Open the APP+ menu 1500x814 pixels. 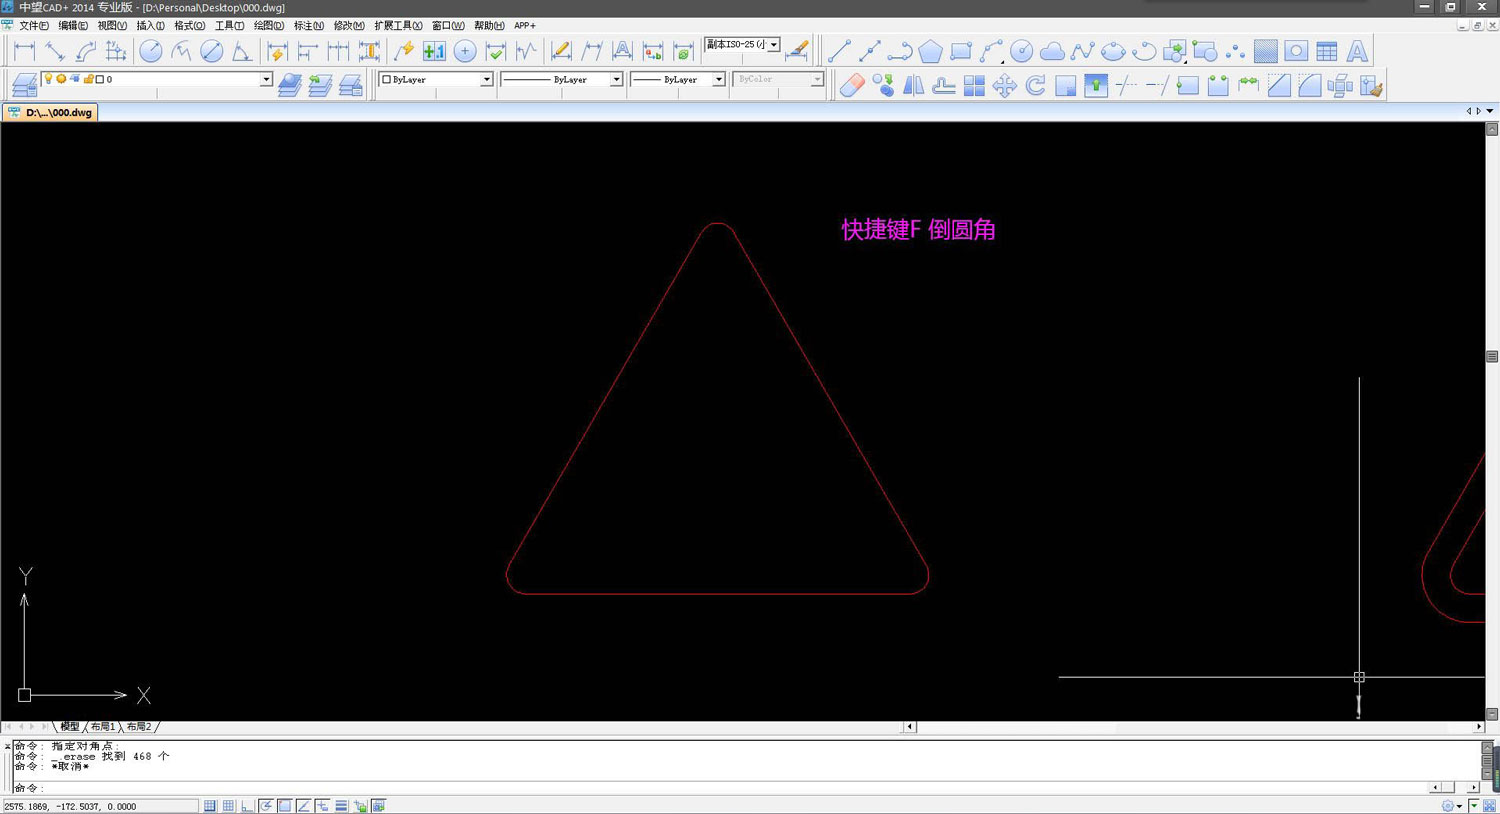pos(525,26)
